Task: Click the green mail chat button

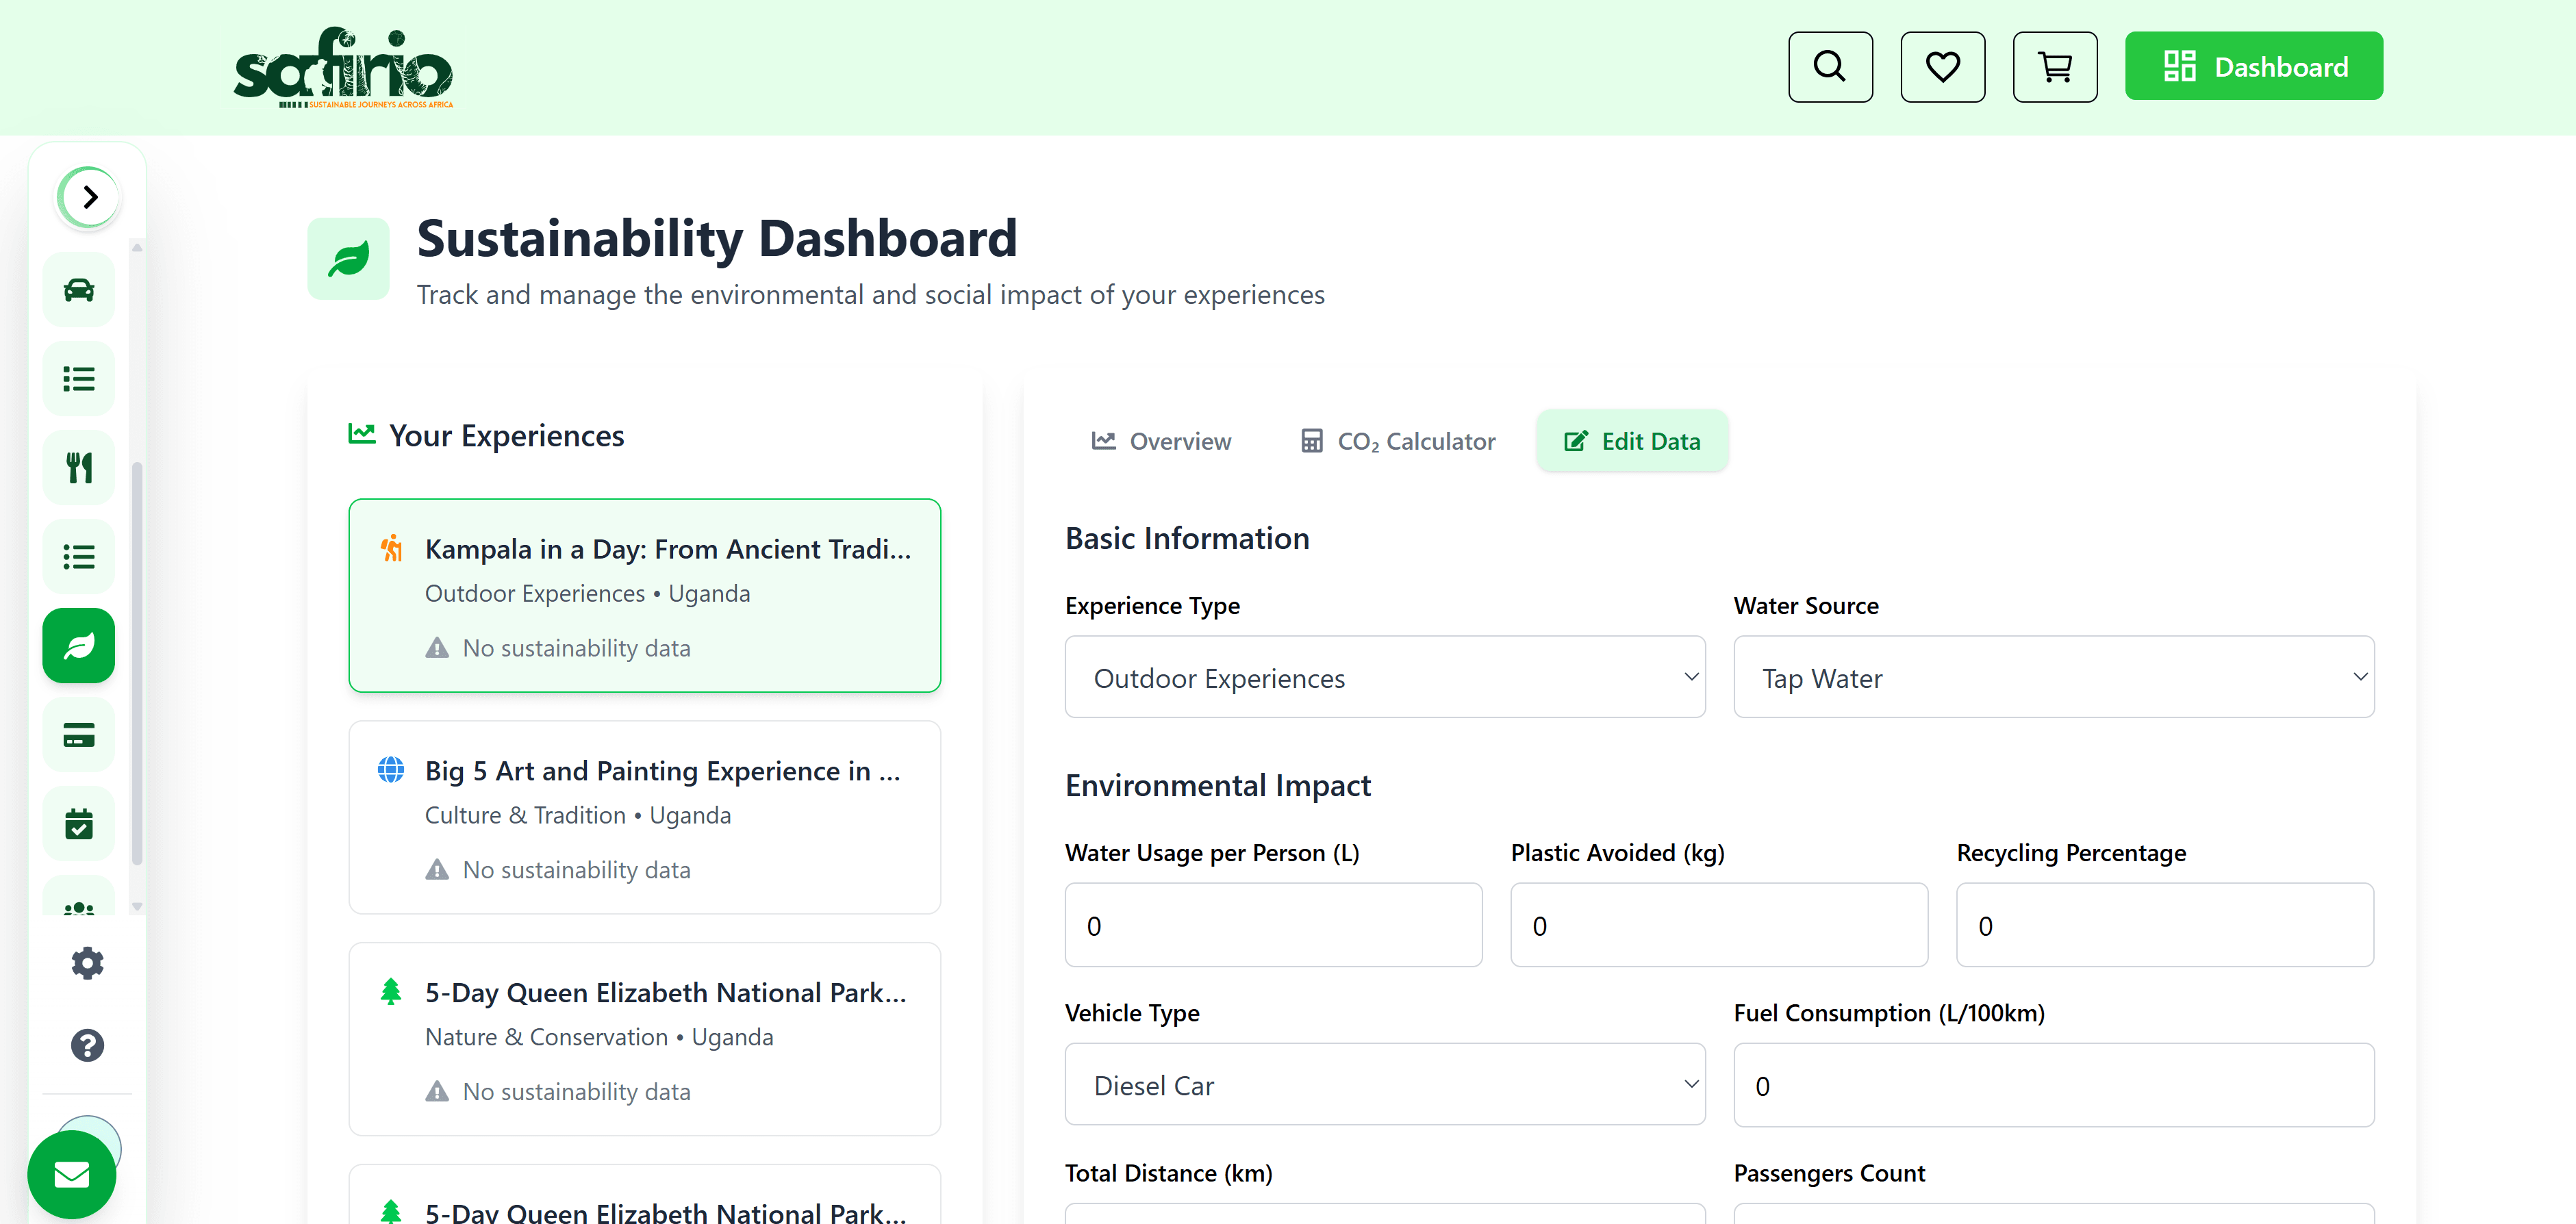Action: click(72, 1175)
